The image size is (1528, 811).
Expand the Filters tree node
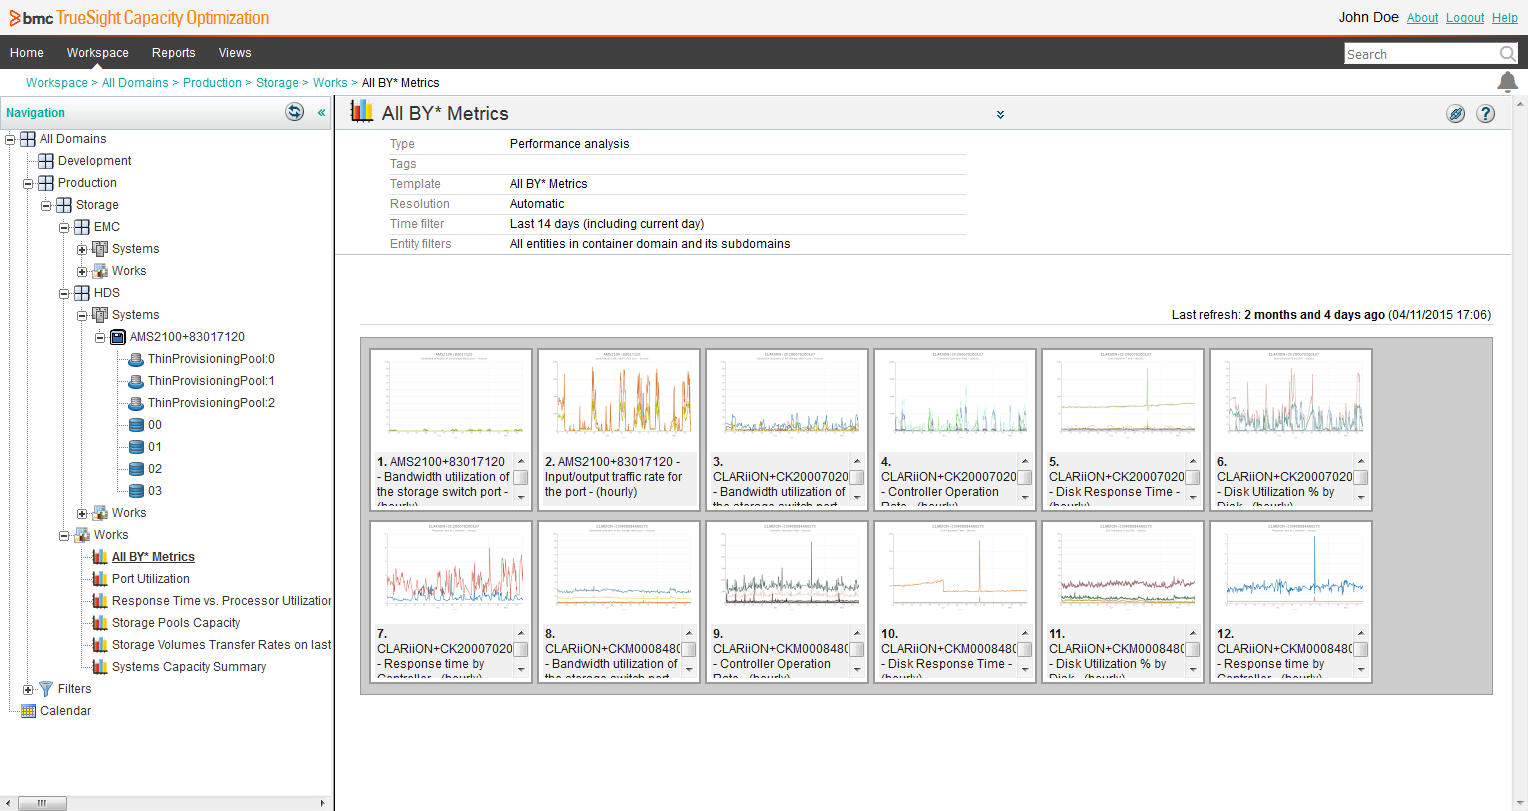tap(28, 689)
